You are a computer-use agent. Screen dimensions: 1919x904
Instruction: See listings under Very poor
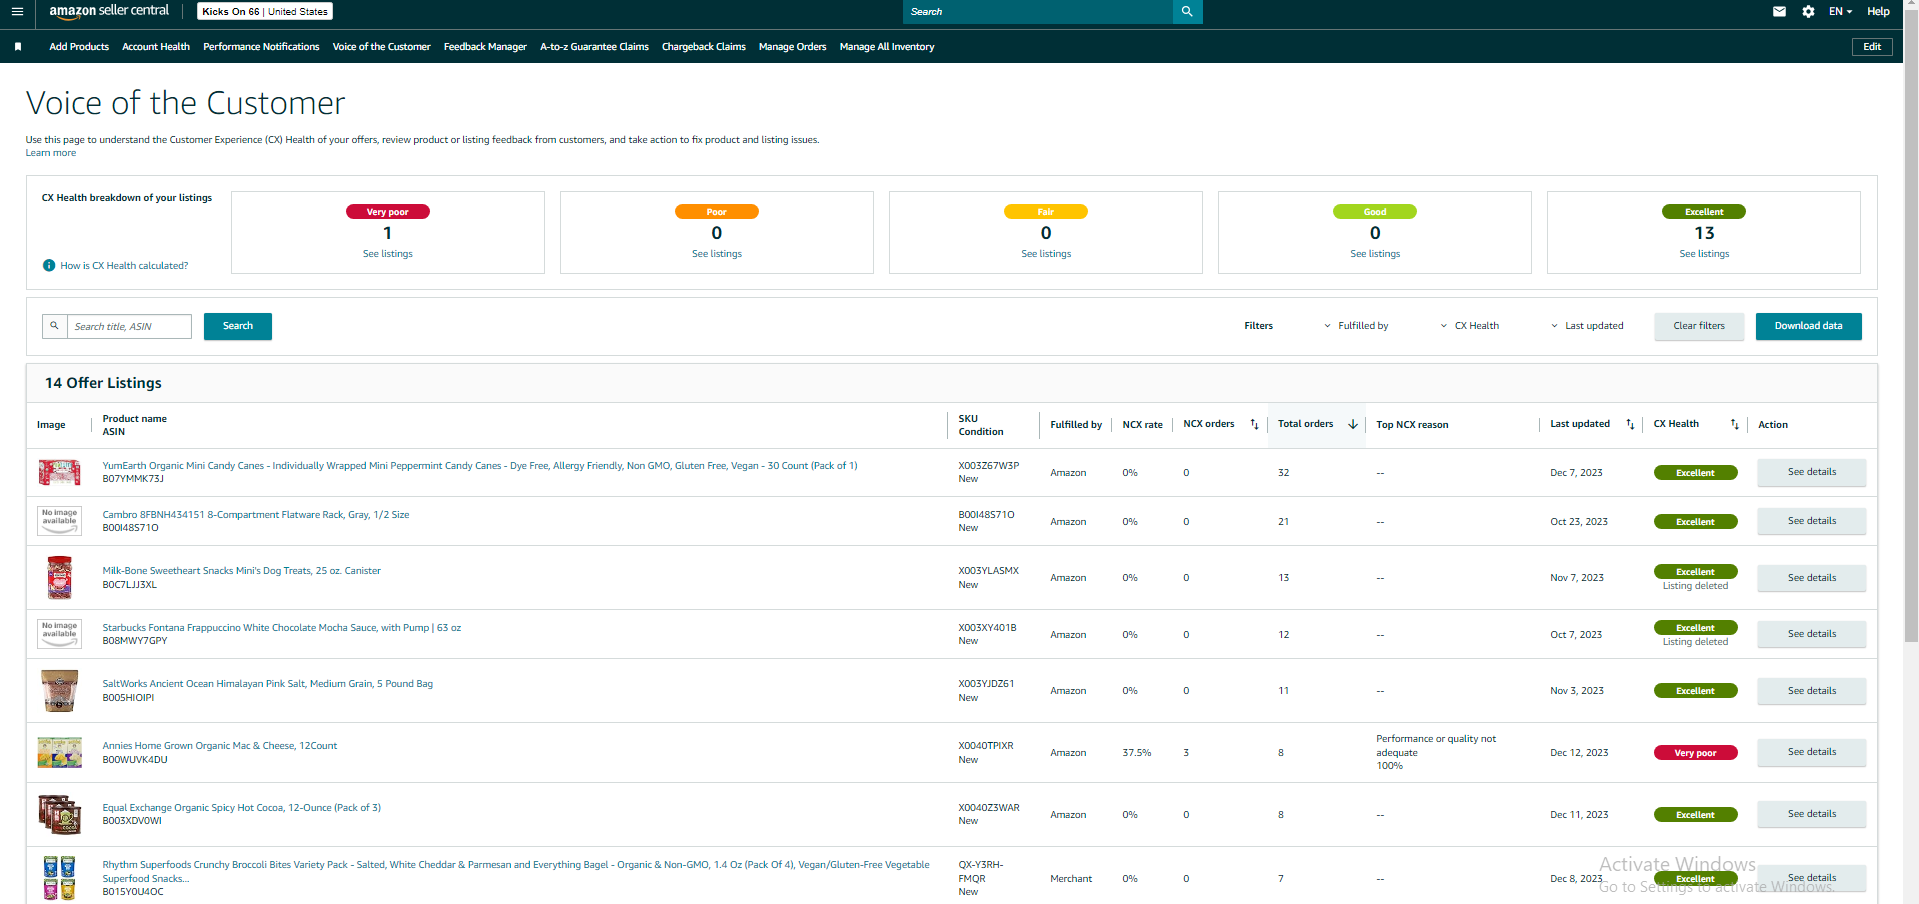point(388,254)
